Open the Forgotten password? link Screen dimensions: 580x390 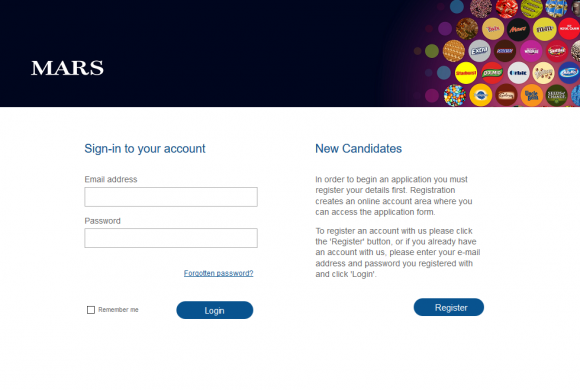tap(219, 273)
